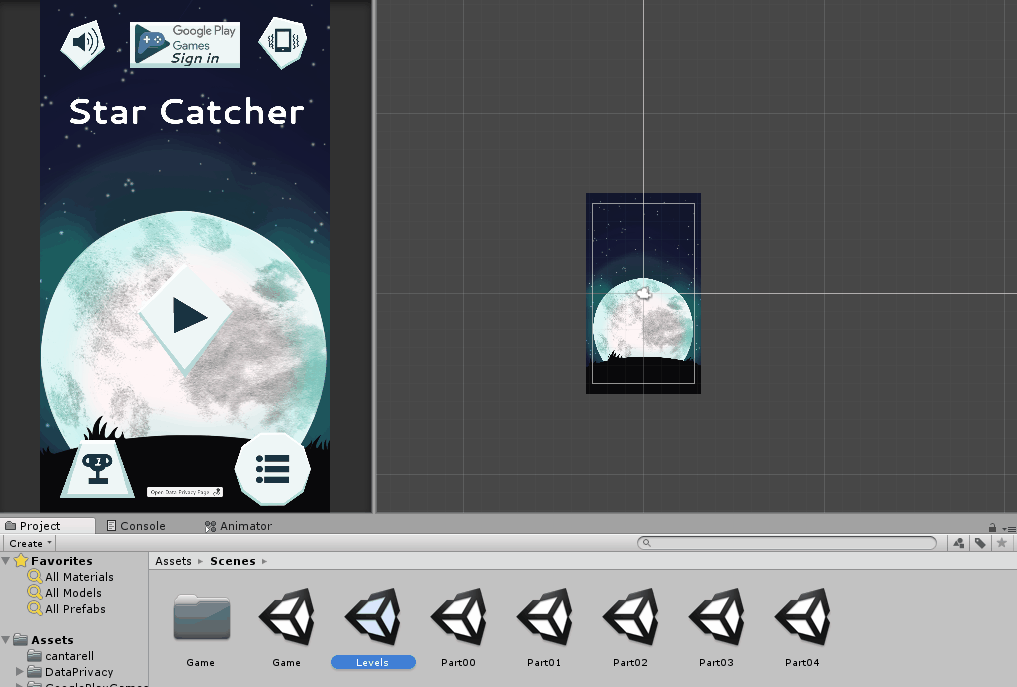1017x687 pixels.
Task: Select the Part03 scene asset icon
Action: click(x=717, y=616)
